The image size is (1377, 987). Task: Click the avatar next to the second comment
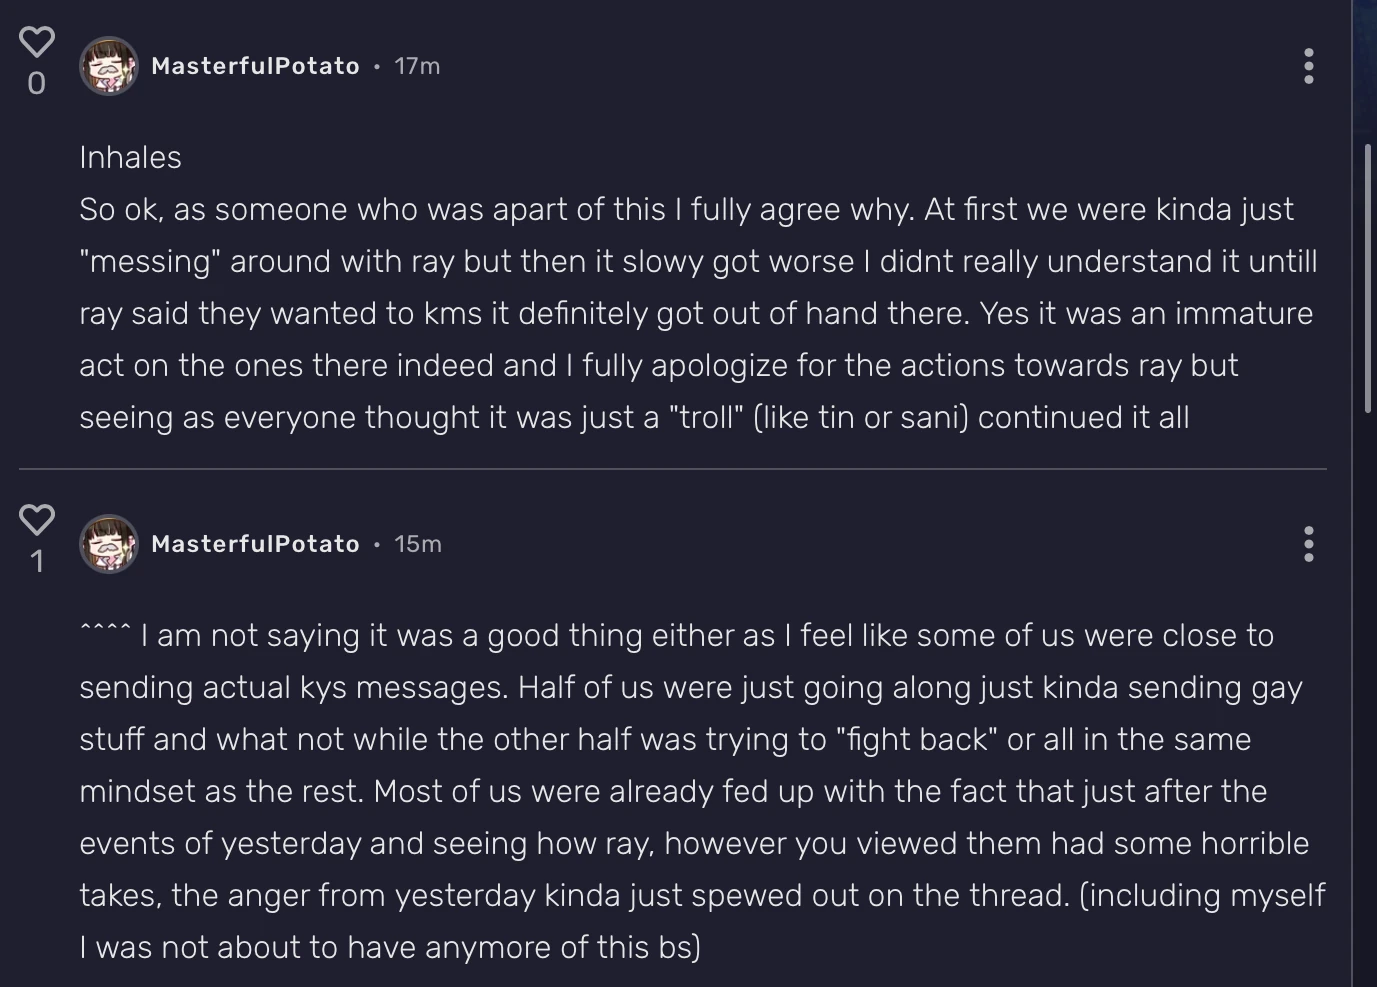[109, 544]
